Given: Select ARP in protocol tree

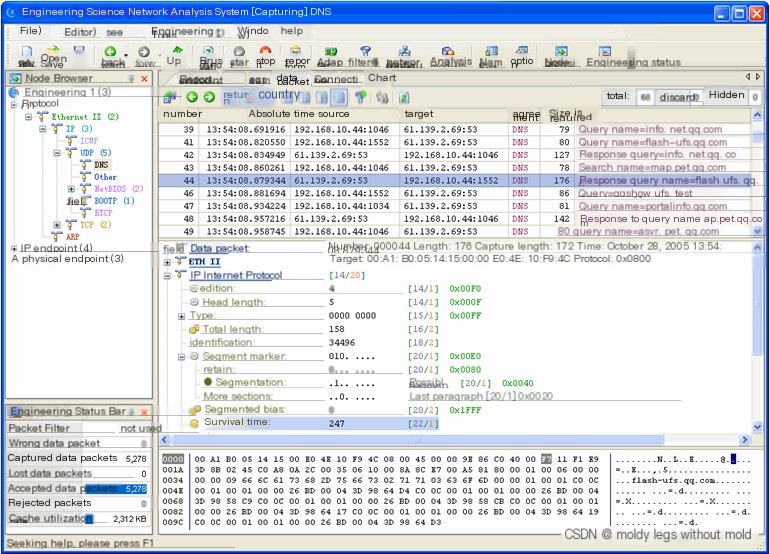Looking at the screenshot, I should [73, 237].
